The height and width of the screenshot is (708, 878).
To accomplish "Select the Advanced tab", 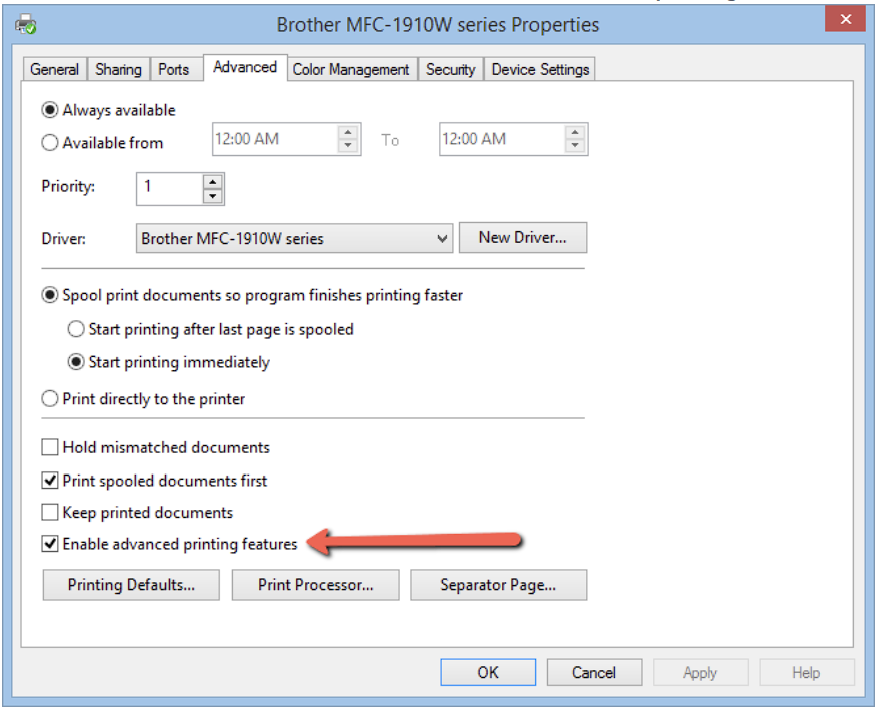I will (x=245, y=67).
